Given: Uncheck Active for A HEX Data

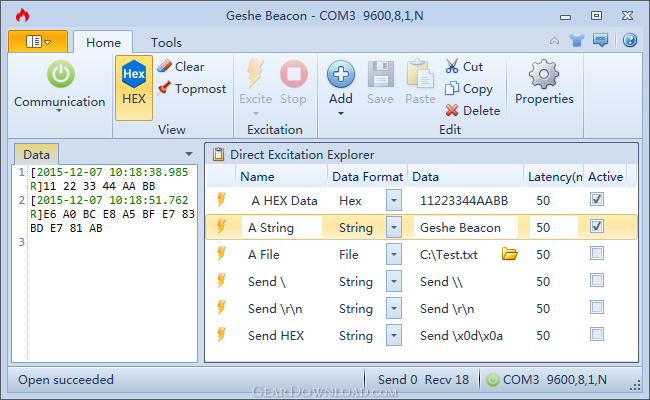Looking at the screenshot, I should (597, 199).
